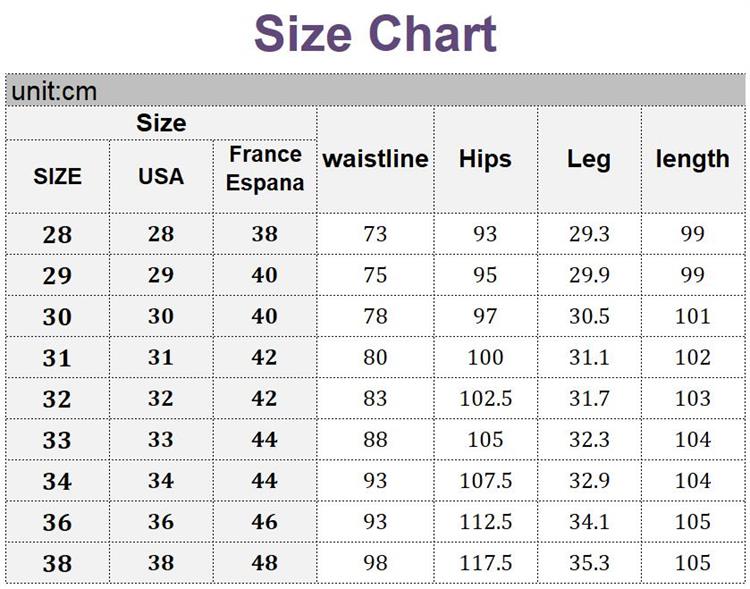Select the Leg column header
The image size is (750, 589).
tap(589, 159)
